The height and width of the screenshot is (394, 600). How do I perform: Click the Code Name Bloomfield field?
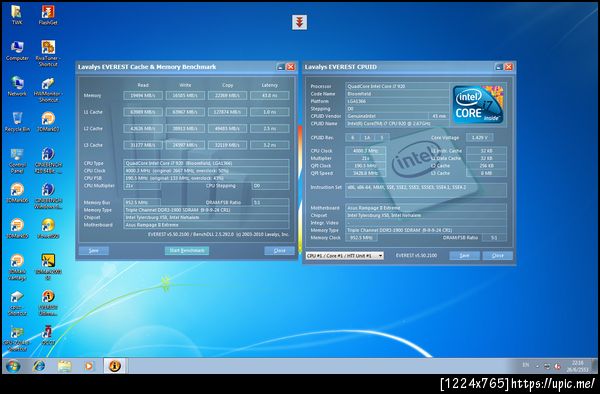click(397, 94)
